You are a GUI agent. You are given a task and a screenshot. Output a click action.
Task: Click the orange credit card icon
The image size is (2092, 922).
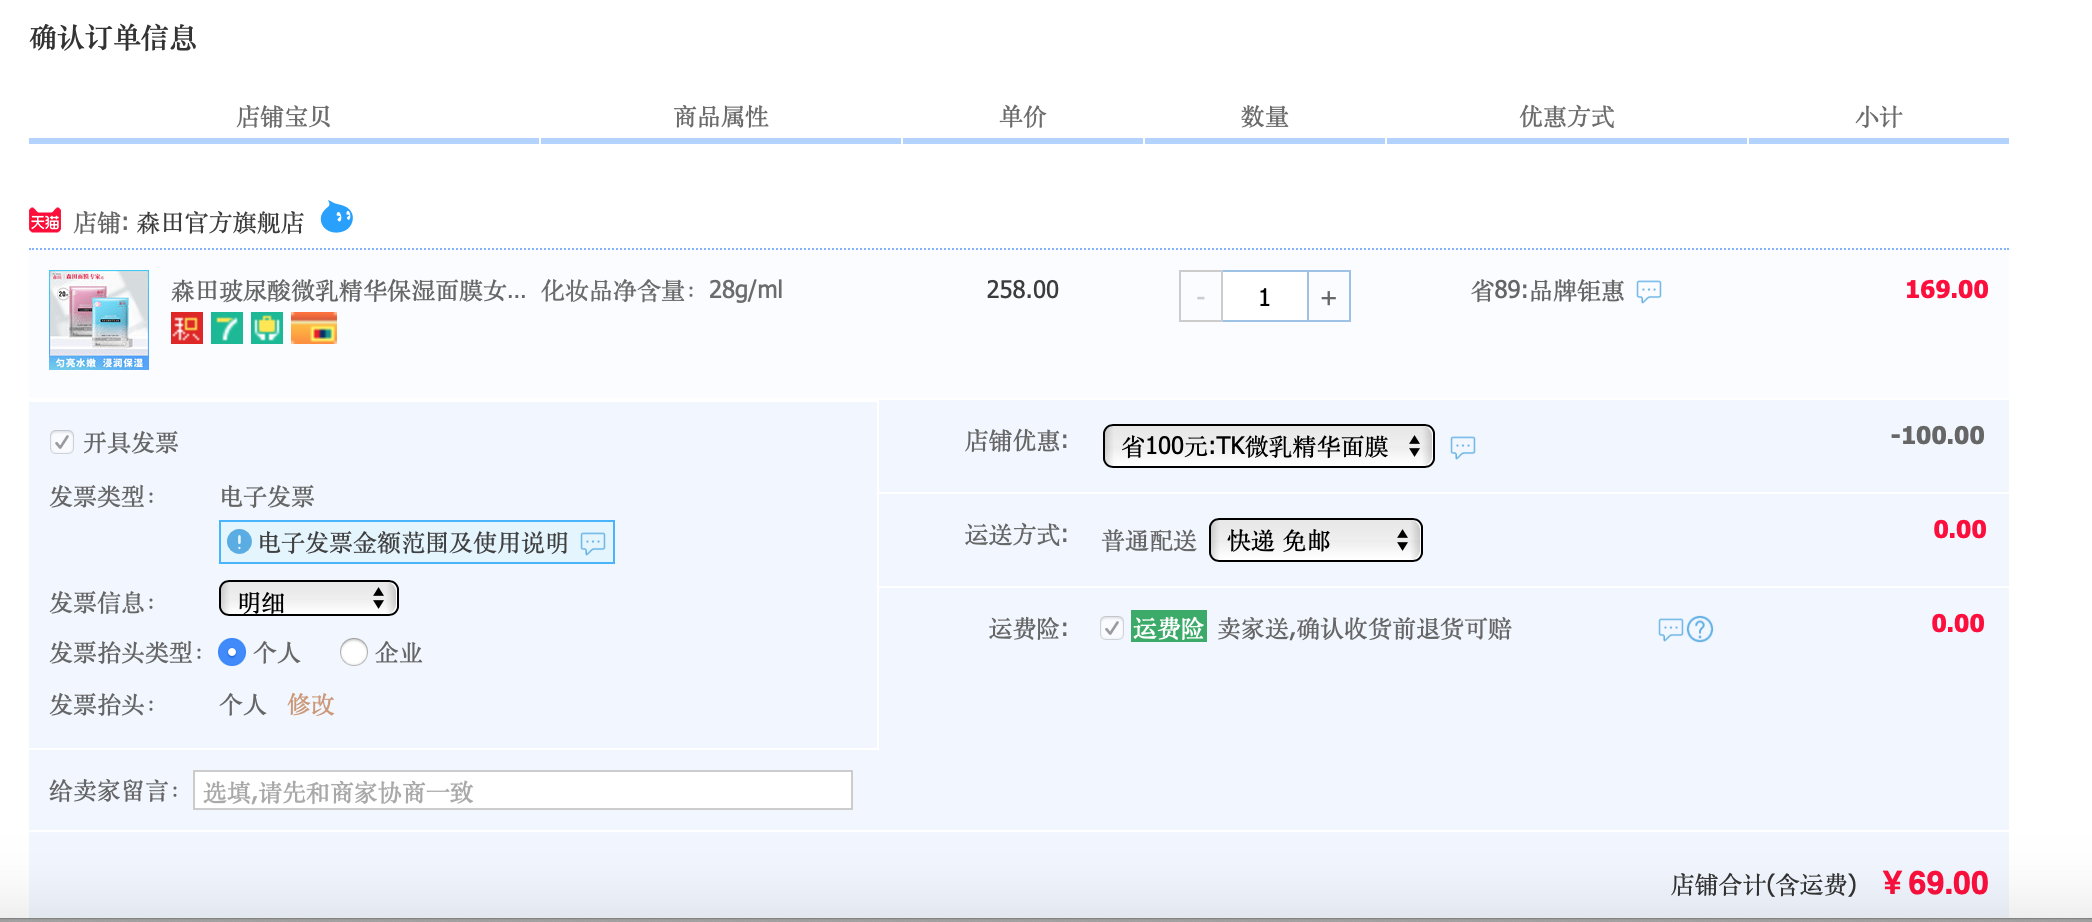click(x=314, y=328)
